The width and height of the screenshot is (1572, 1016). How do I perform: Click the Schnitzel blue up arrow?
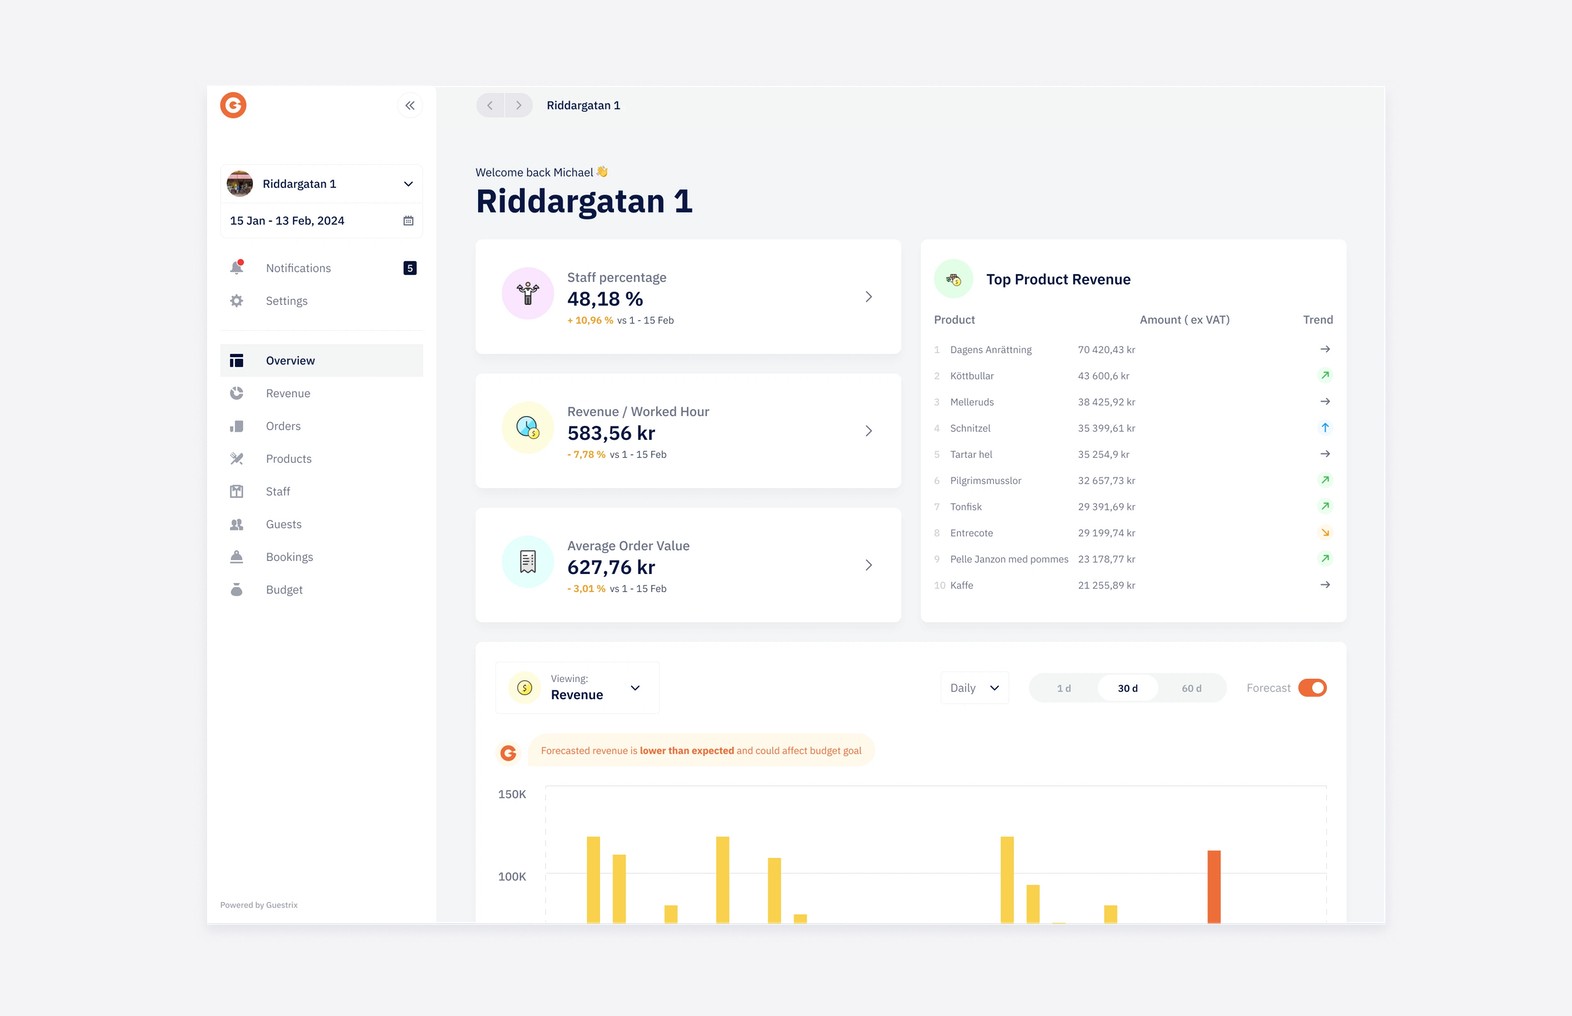pos(1325,428)
